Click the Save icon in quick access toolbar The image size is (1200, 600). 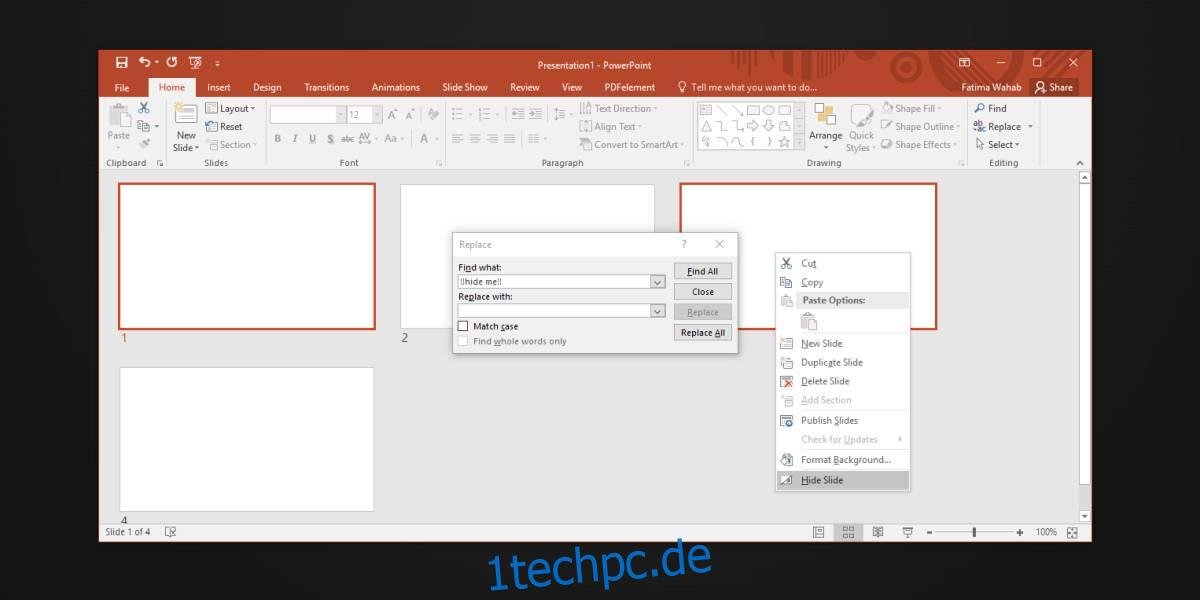[x=121, y=62]
